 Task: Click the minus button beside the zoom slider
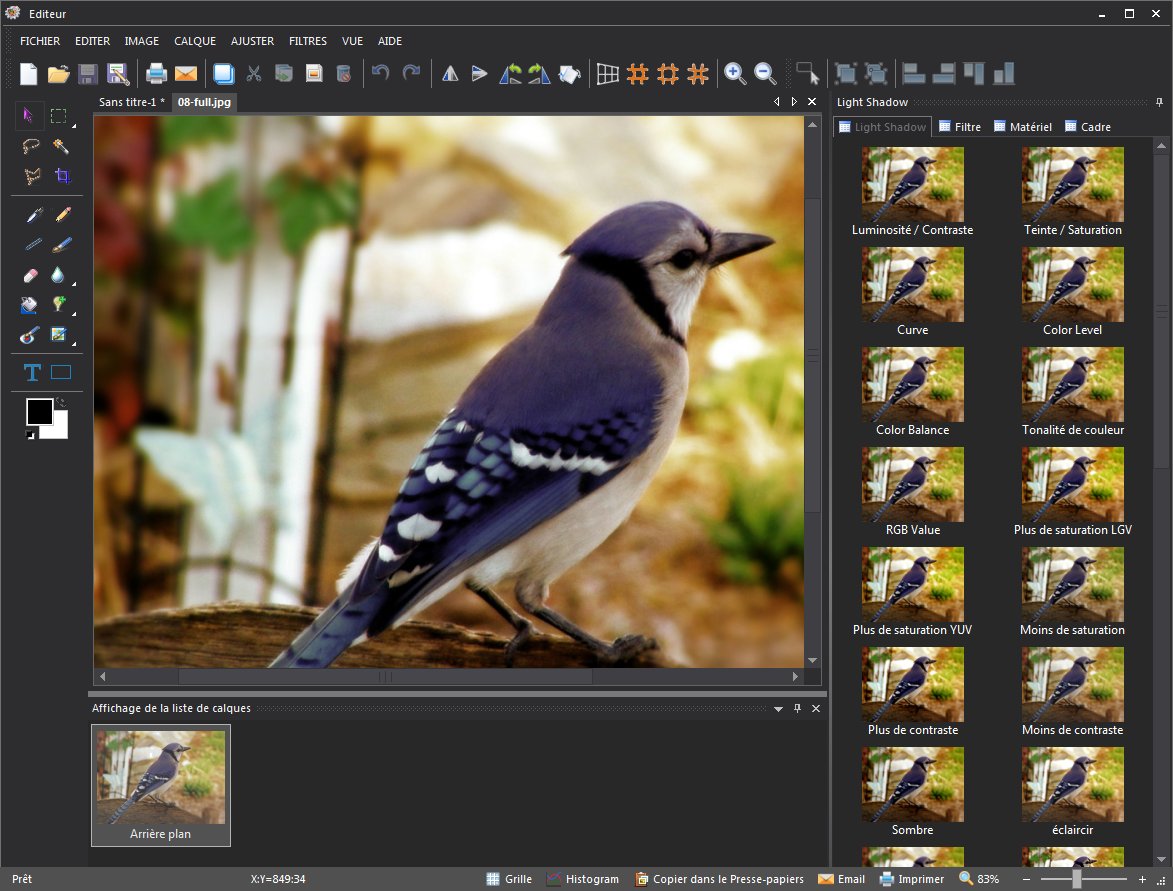1026,879
